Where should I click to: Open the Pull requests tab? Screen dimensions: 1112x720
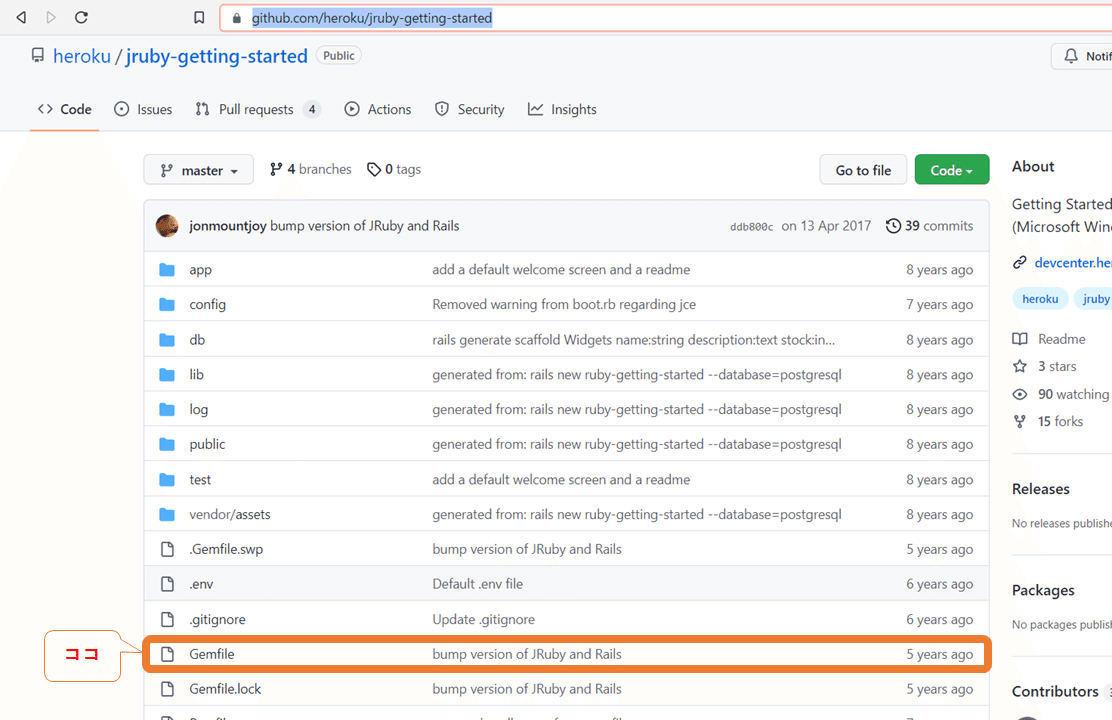(x=258, y=109)
